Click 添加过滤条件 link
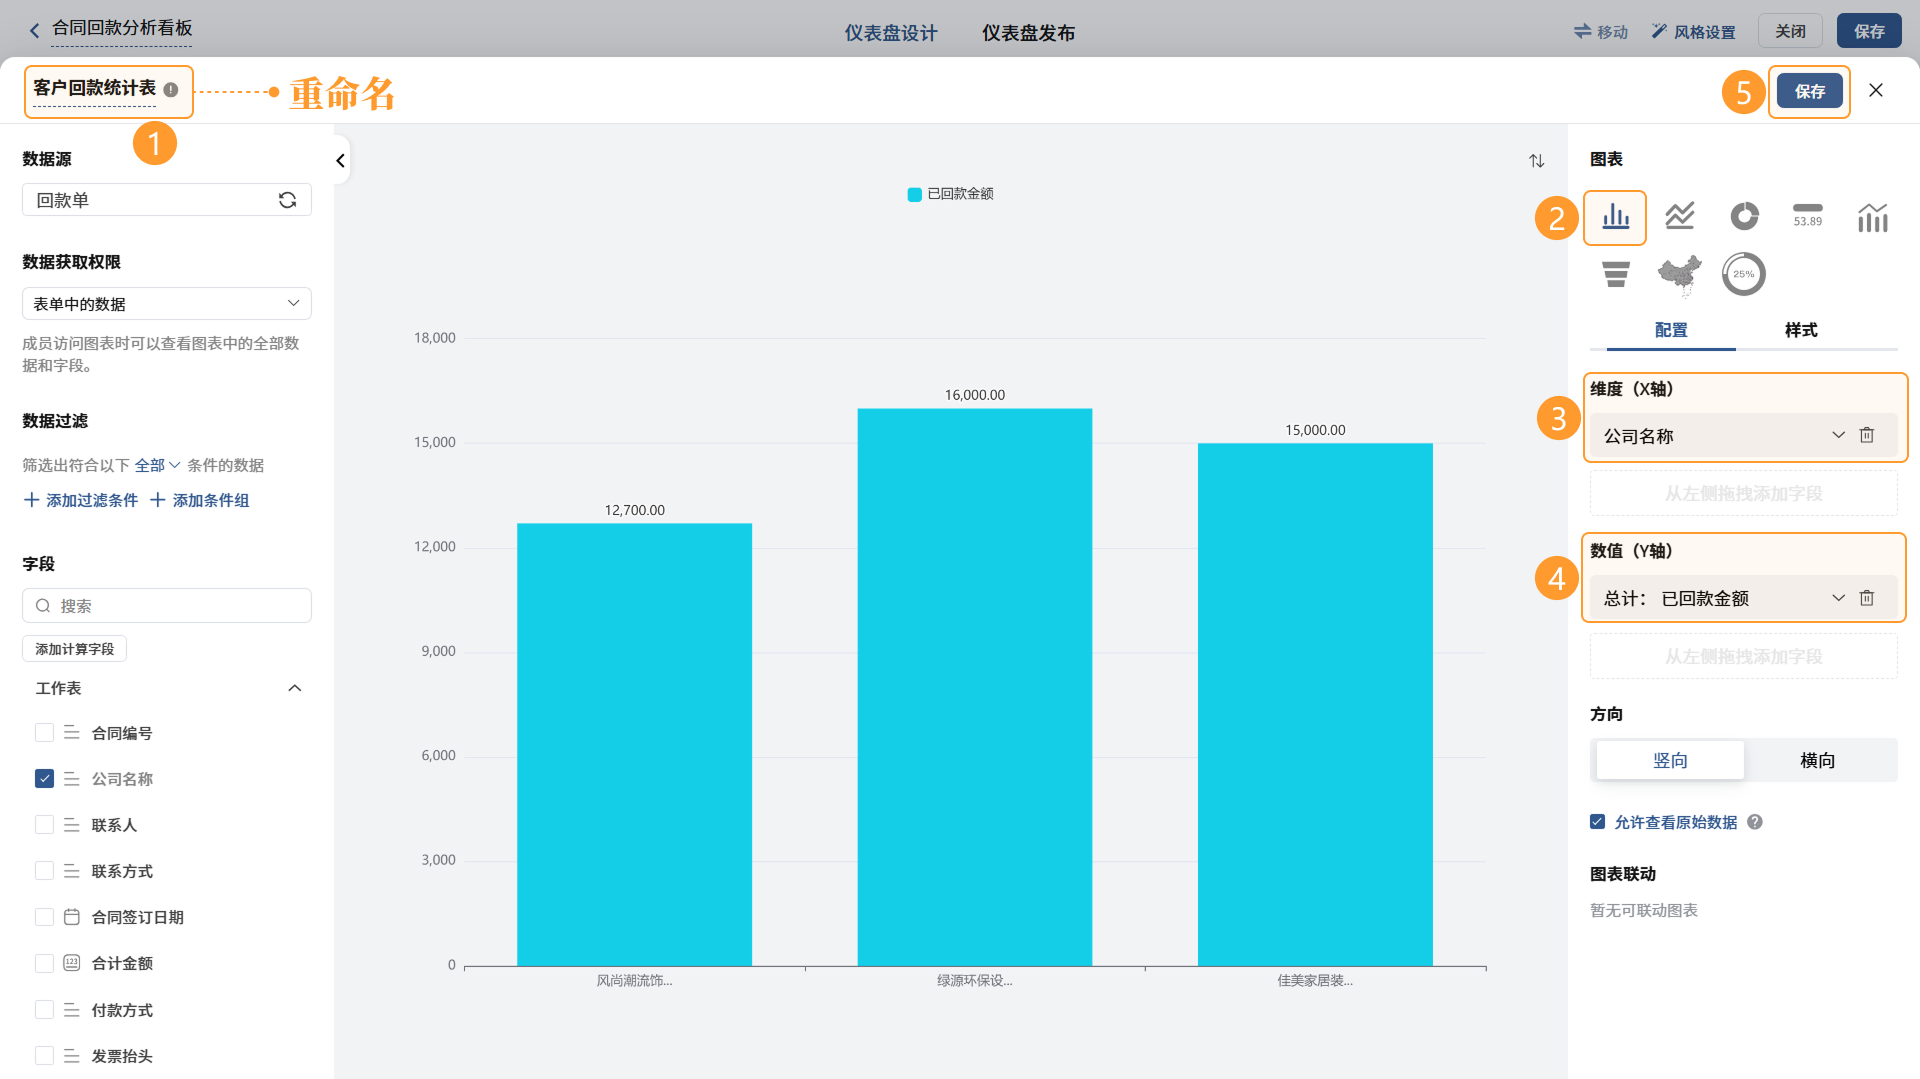Screen dimensions: 1920x1079 point(81,500)
